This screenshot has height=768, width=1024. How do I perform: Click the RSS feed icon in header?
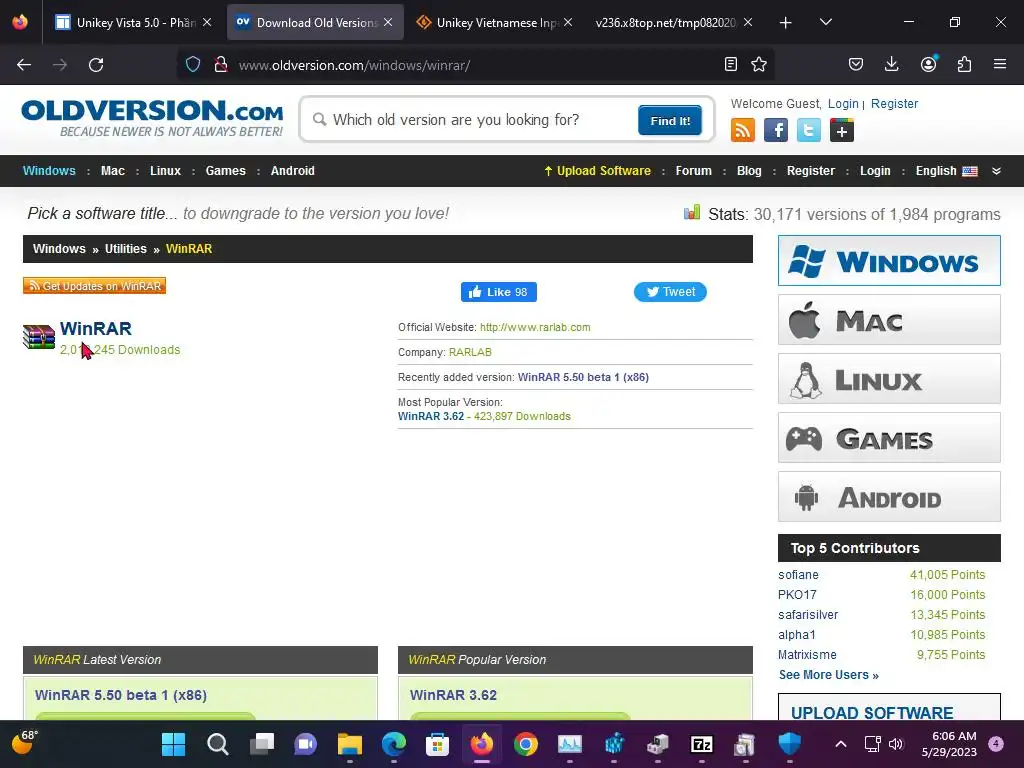click(x=743, y=130)
